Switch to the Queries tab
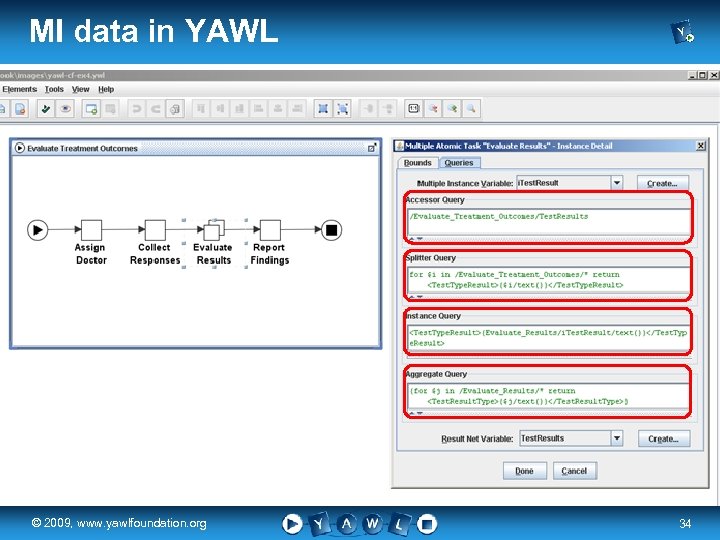Screen dimensions: 720x540 click(459, 163)
